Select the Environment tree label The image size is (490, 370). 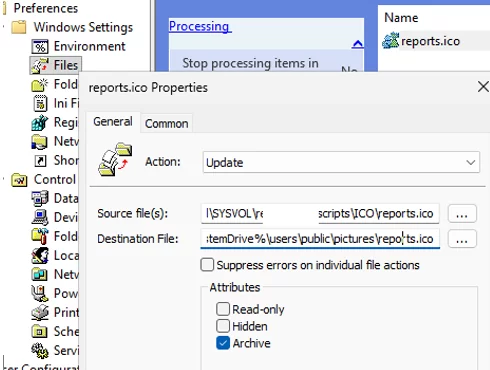click(x=90, y=46)
